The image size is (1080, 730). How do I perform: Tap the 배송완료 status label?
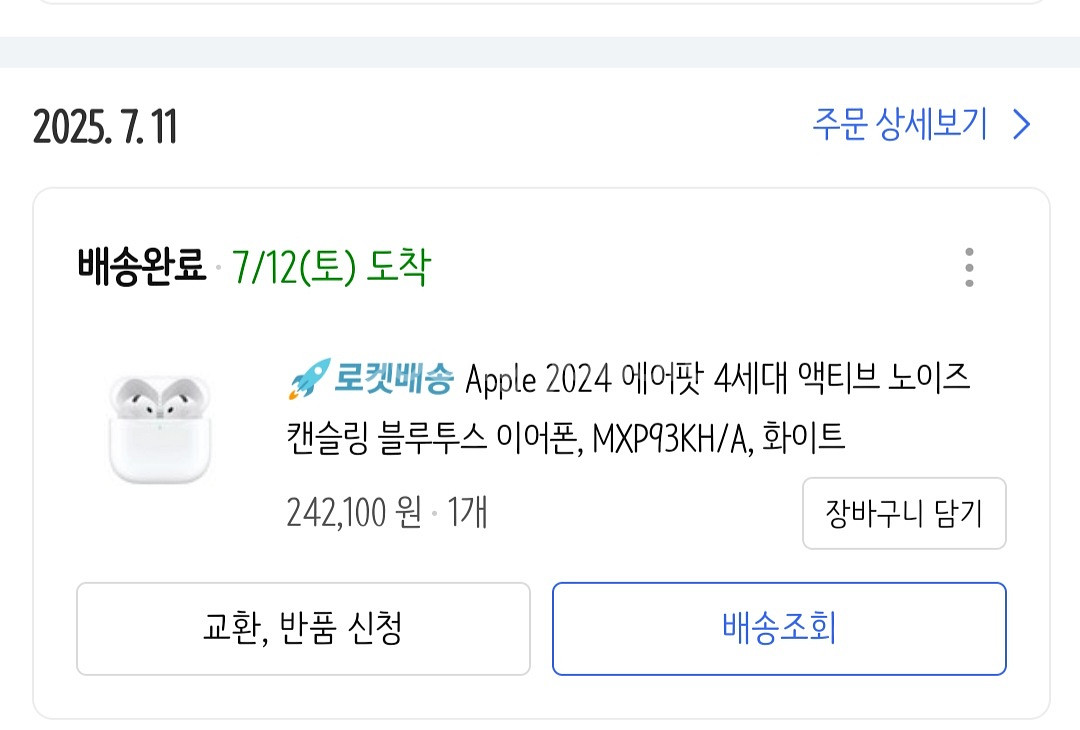point(141,267)
